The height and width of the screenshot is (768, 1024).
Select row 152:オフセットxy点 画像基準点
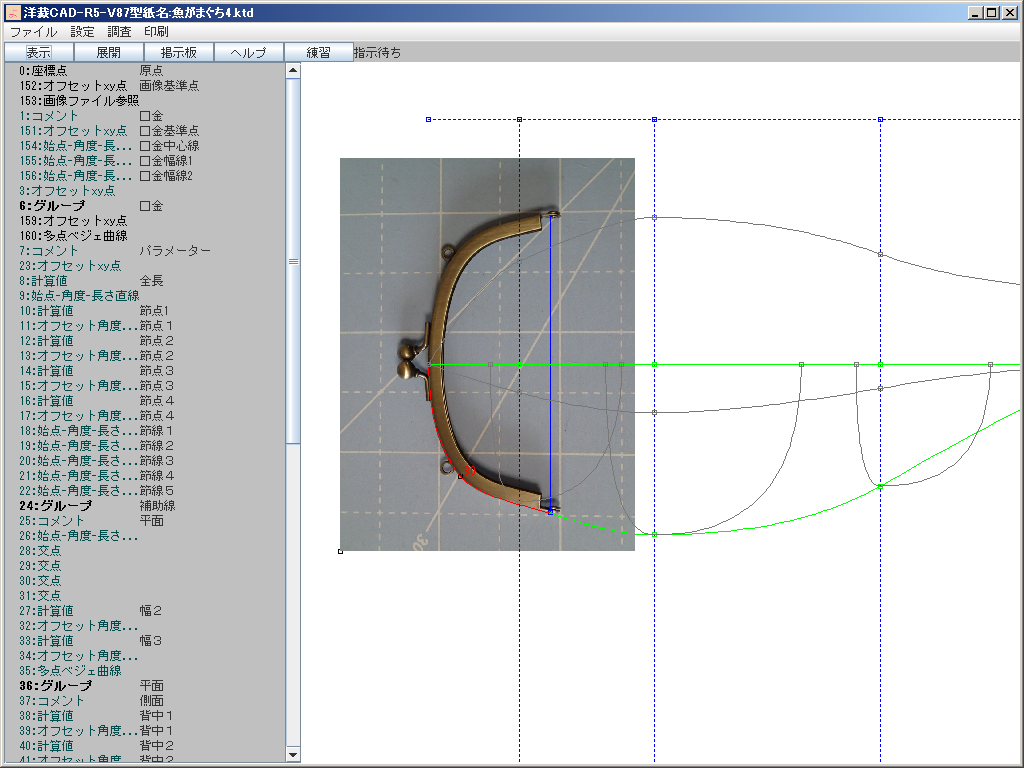109,86
